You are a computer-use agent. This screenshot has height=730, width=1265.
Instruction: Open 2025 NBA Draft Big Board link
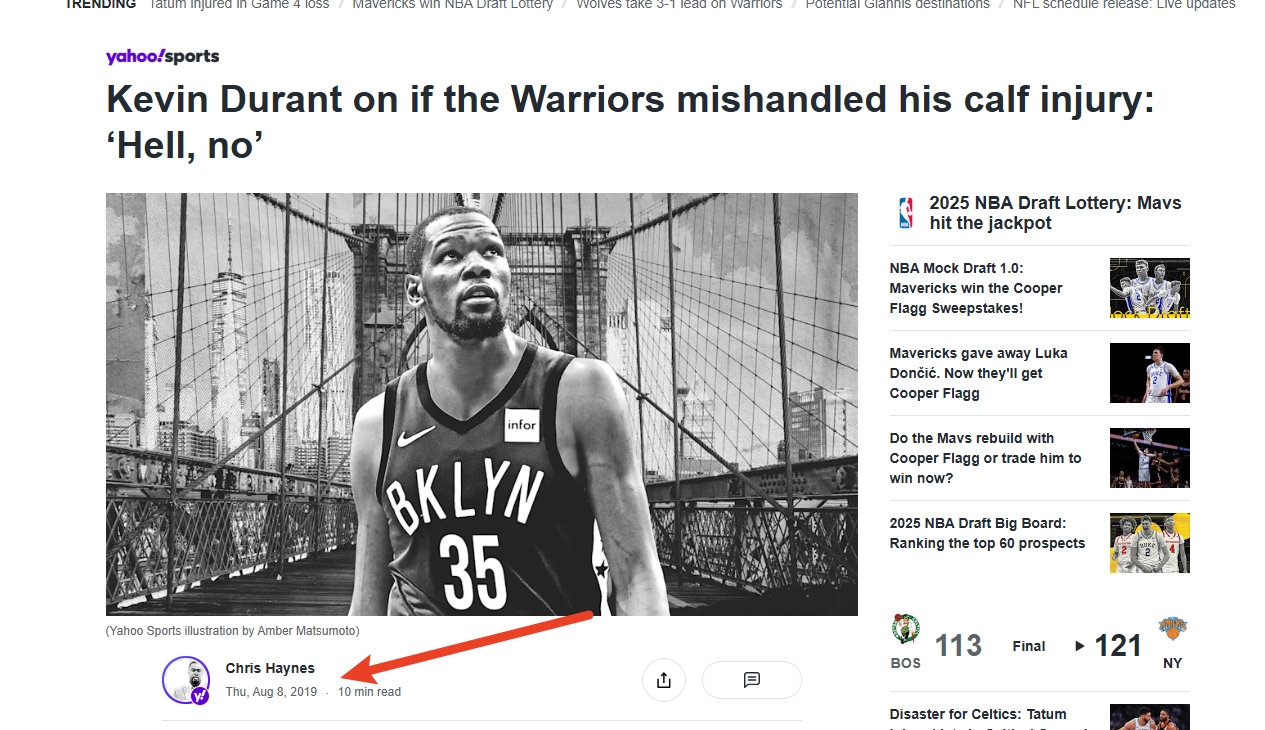click(987, 533)
